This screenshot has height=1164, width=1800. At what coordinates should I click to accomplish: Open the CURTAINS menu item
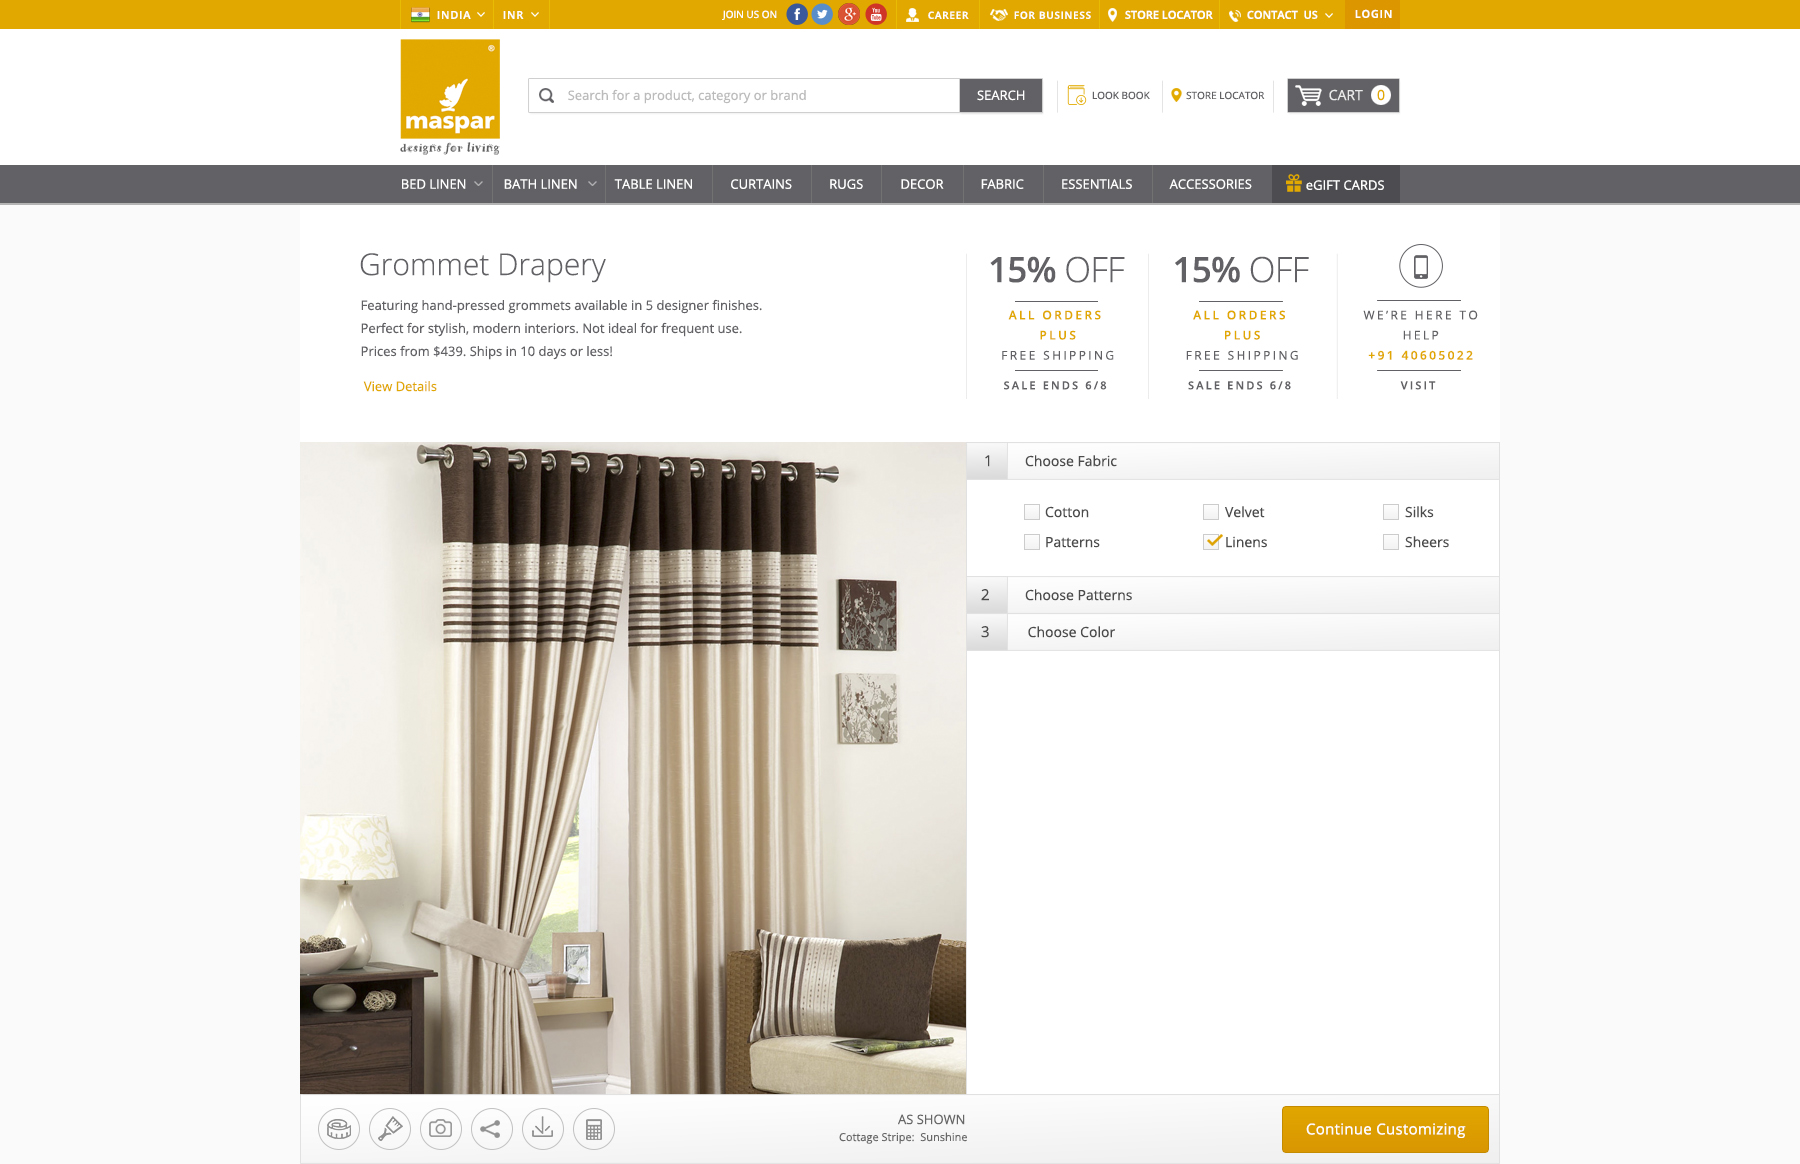(x=761, y=184)
